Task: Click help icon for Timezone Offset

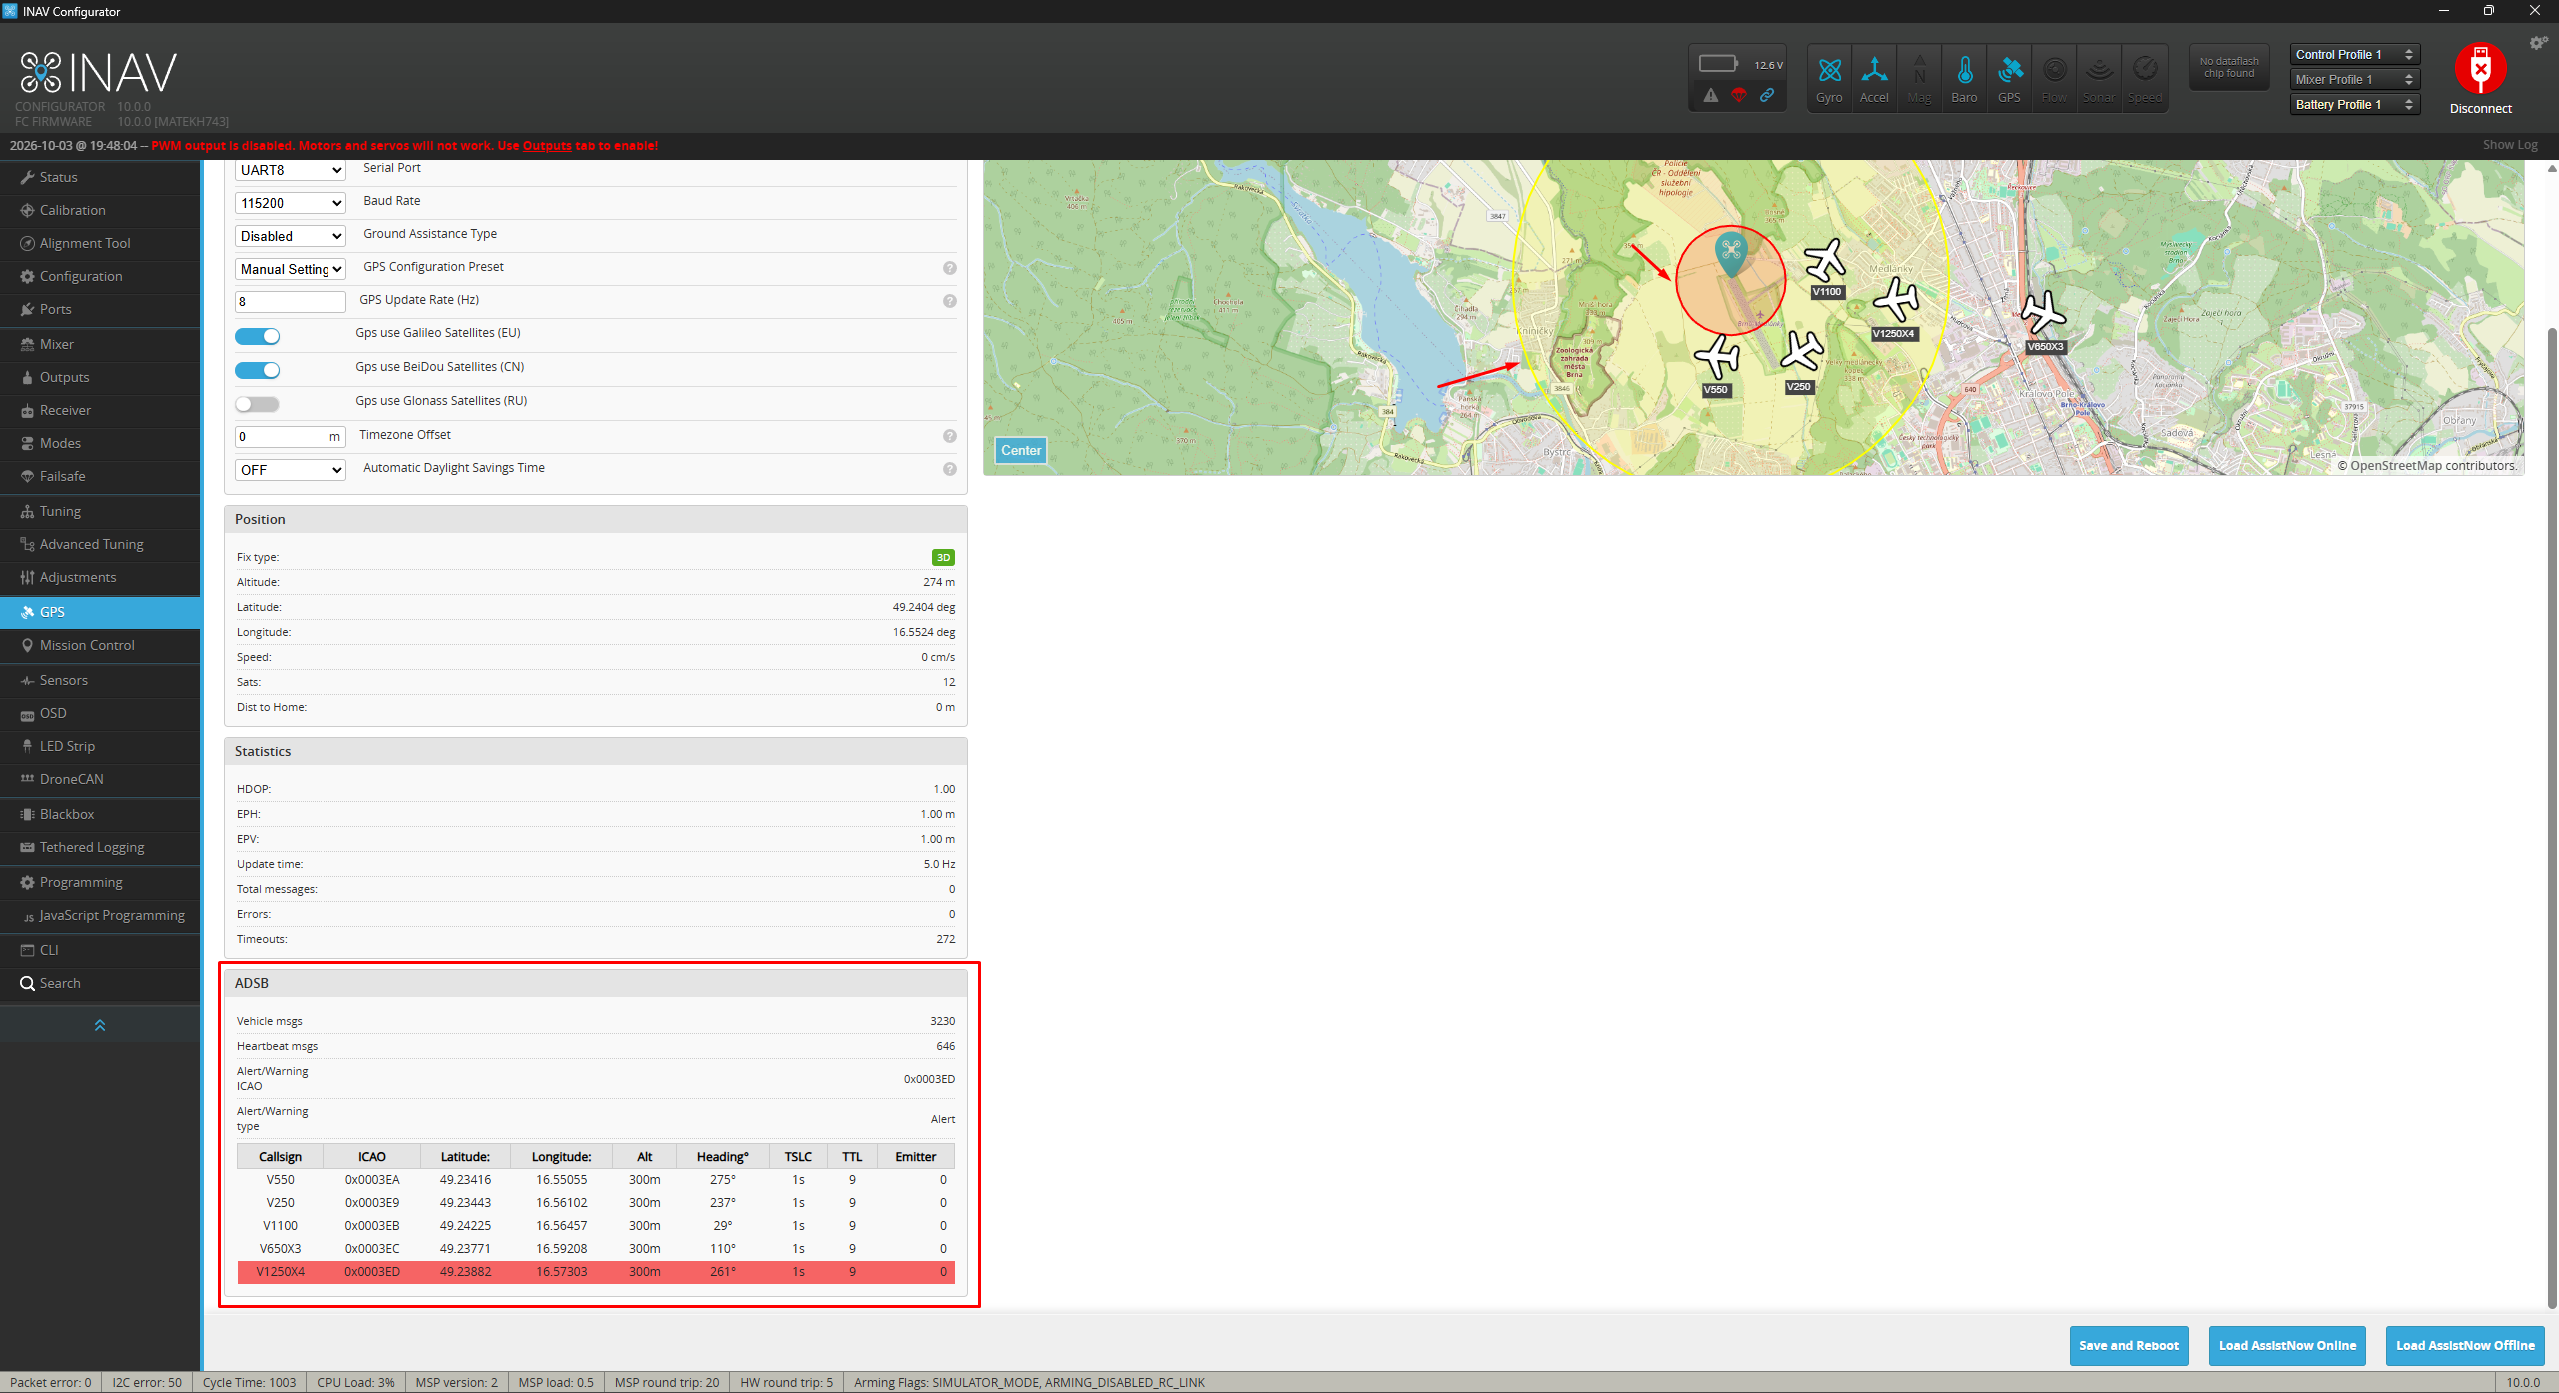Action: coord(950,436)
